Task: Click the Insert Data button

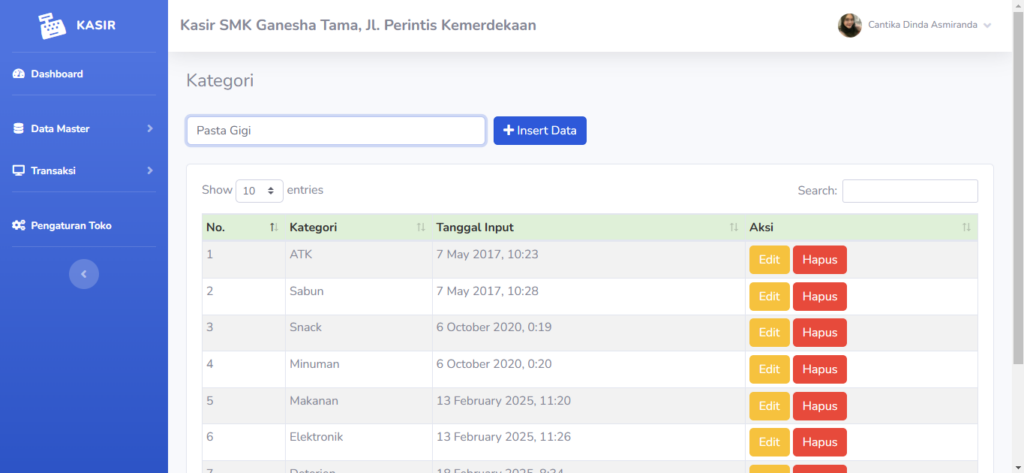Action: point(539,130)
